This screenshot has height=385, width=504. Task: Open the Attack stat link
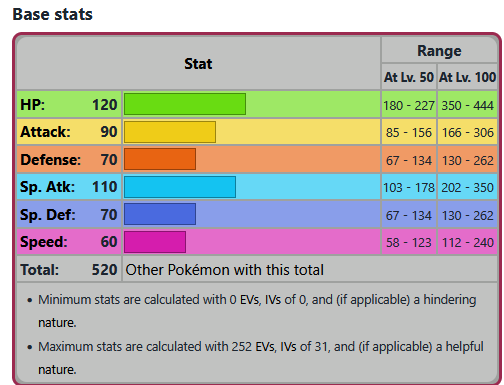coord(45,132)
